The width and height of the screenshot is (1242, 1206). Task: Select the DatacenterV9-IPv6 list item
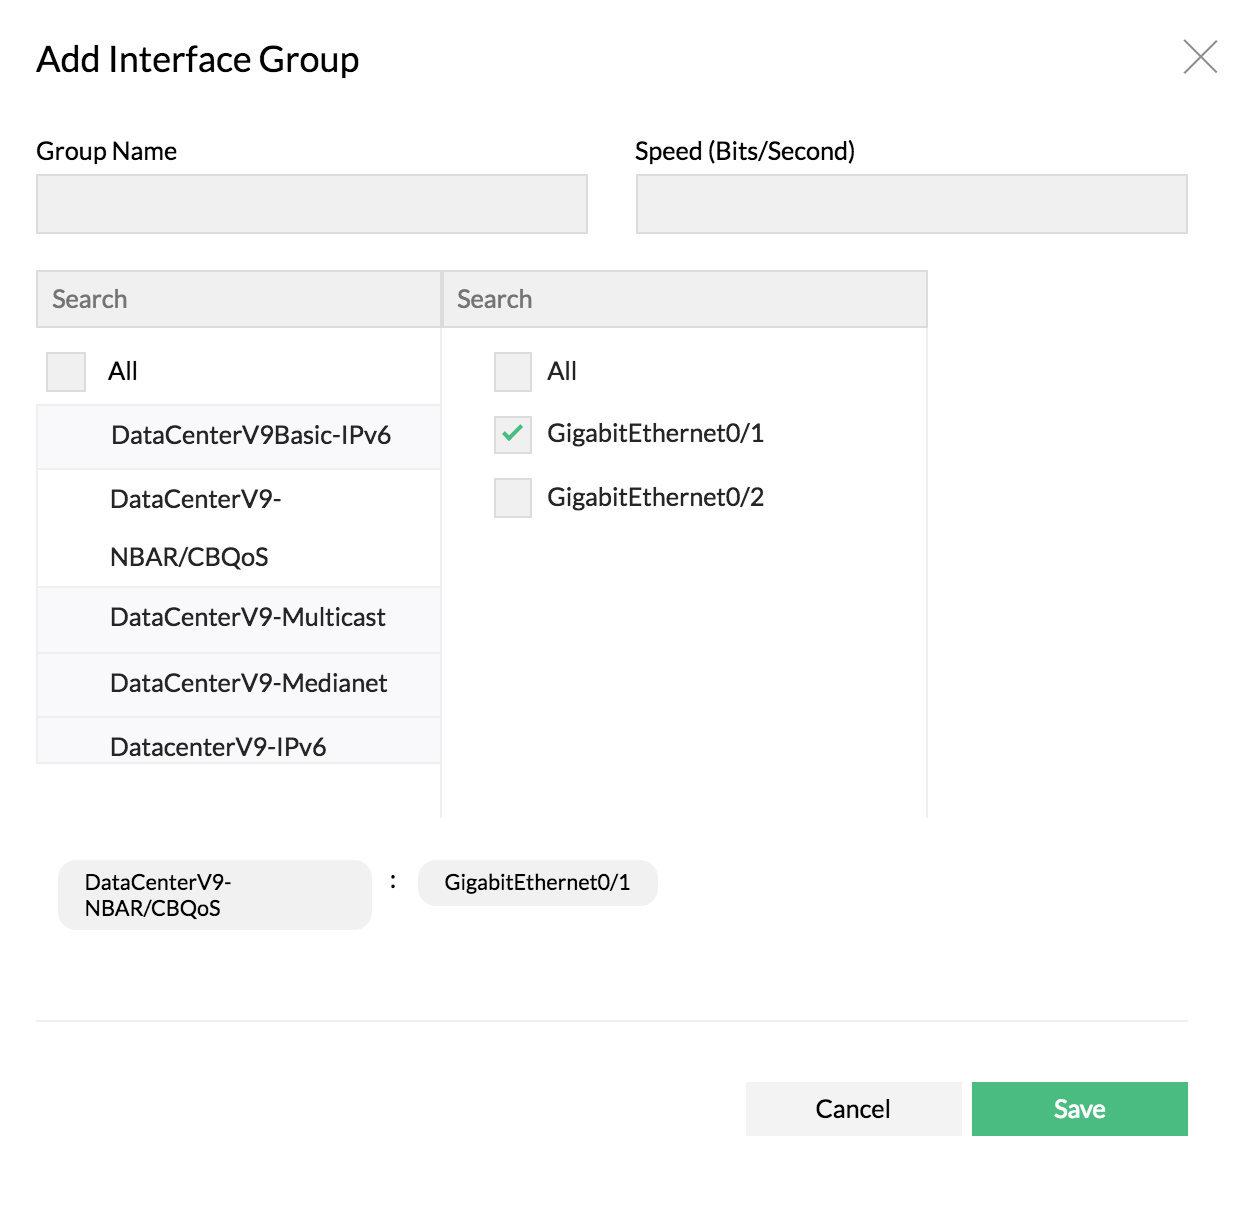click(218, 746)
